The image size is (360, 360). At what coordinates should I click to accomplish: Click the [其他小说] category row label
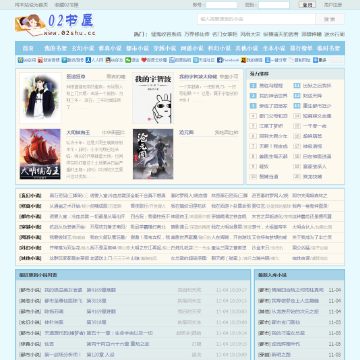(x=30, y=258)
